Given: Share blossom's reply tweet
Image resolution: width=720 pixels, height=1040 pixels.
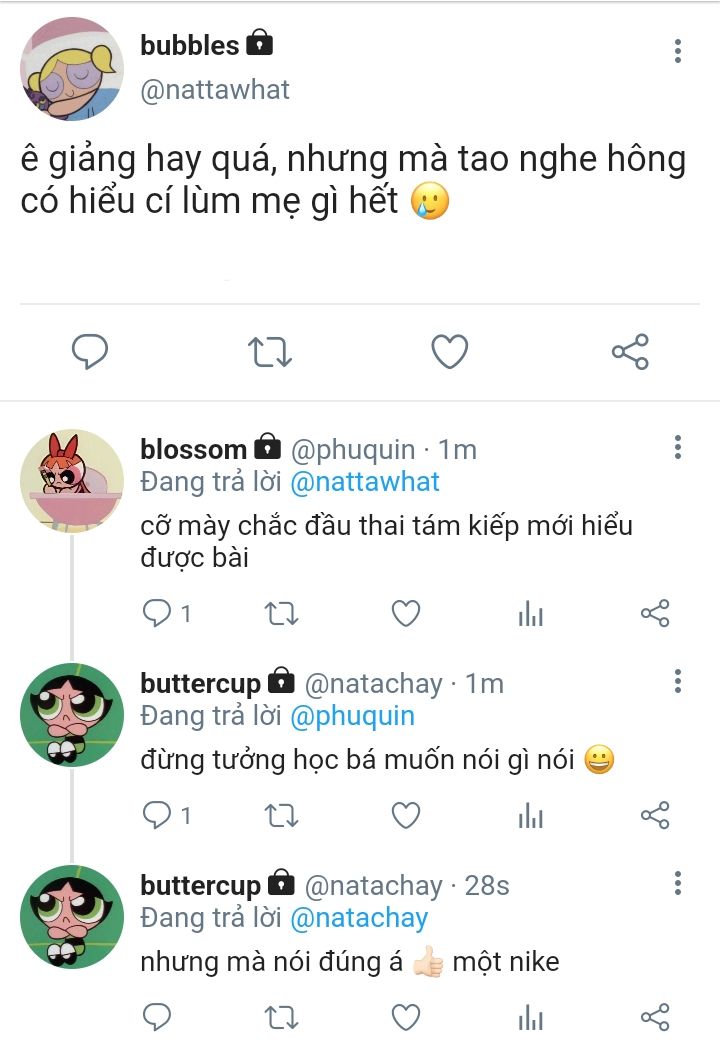Looking at the screenshot, I should [654, 613].
